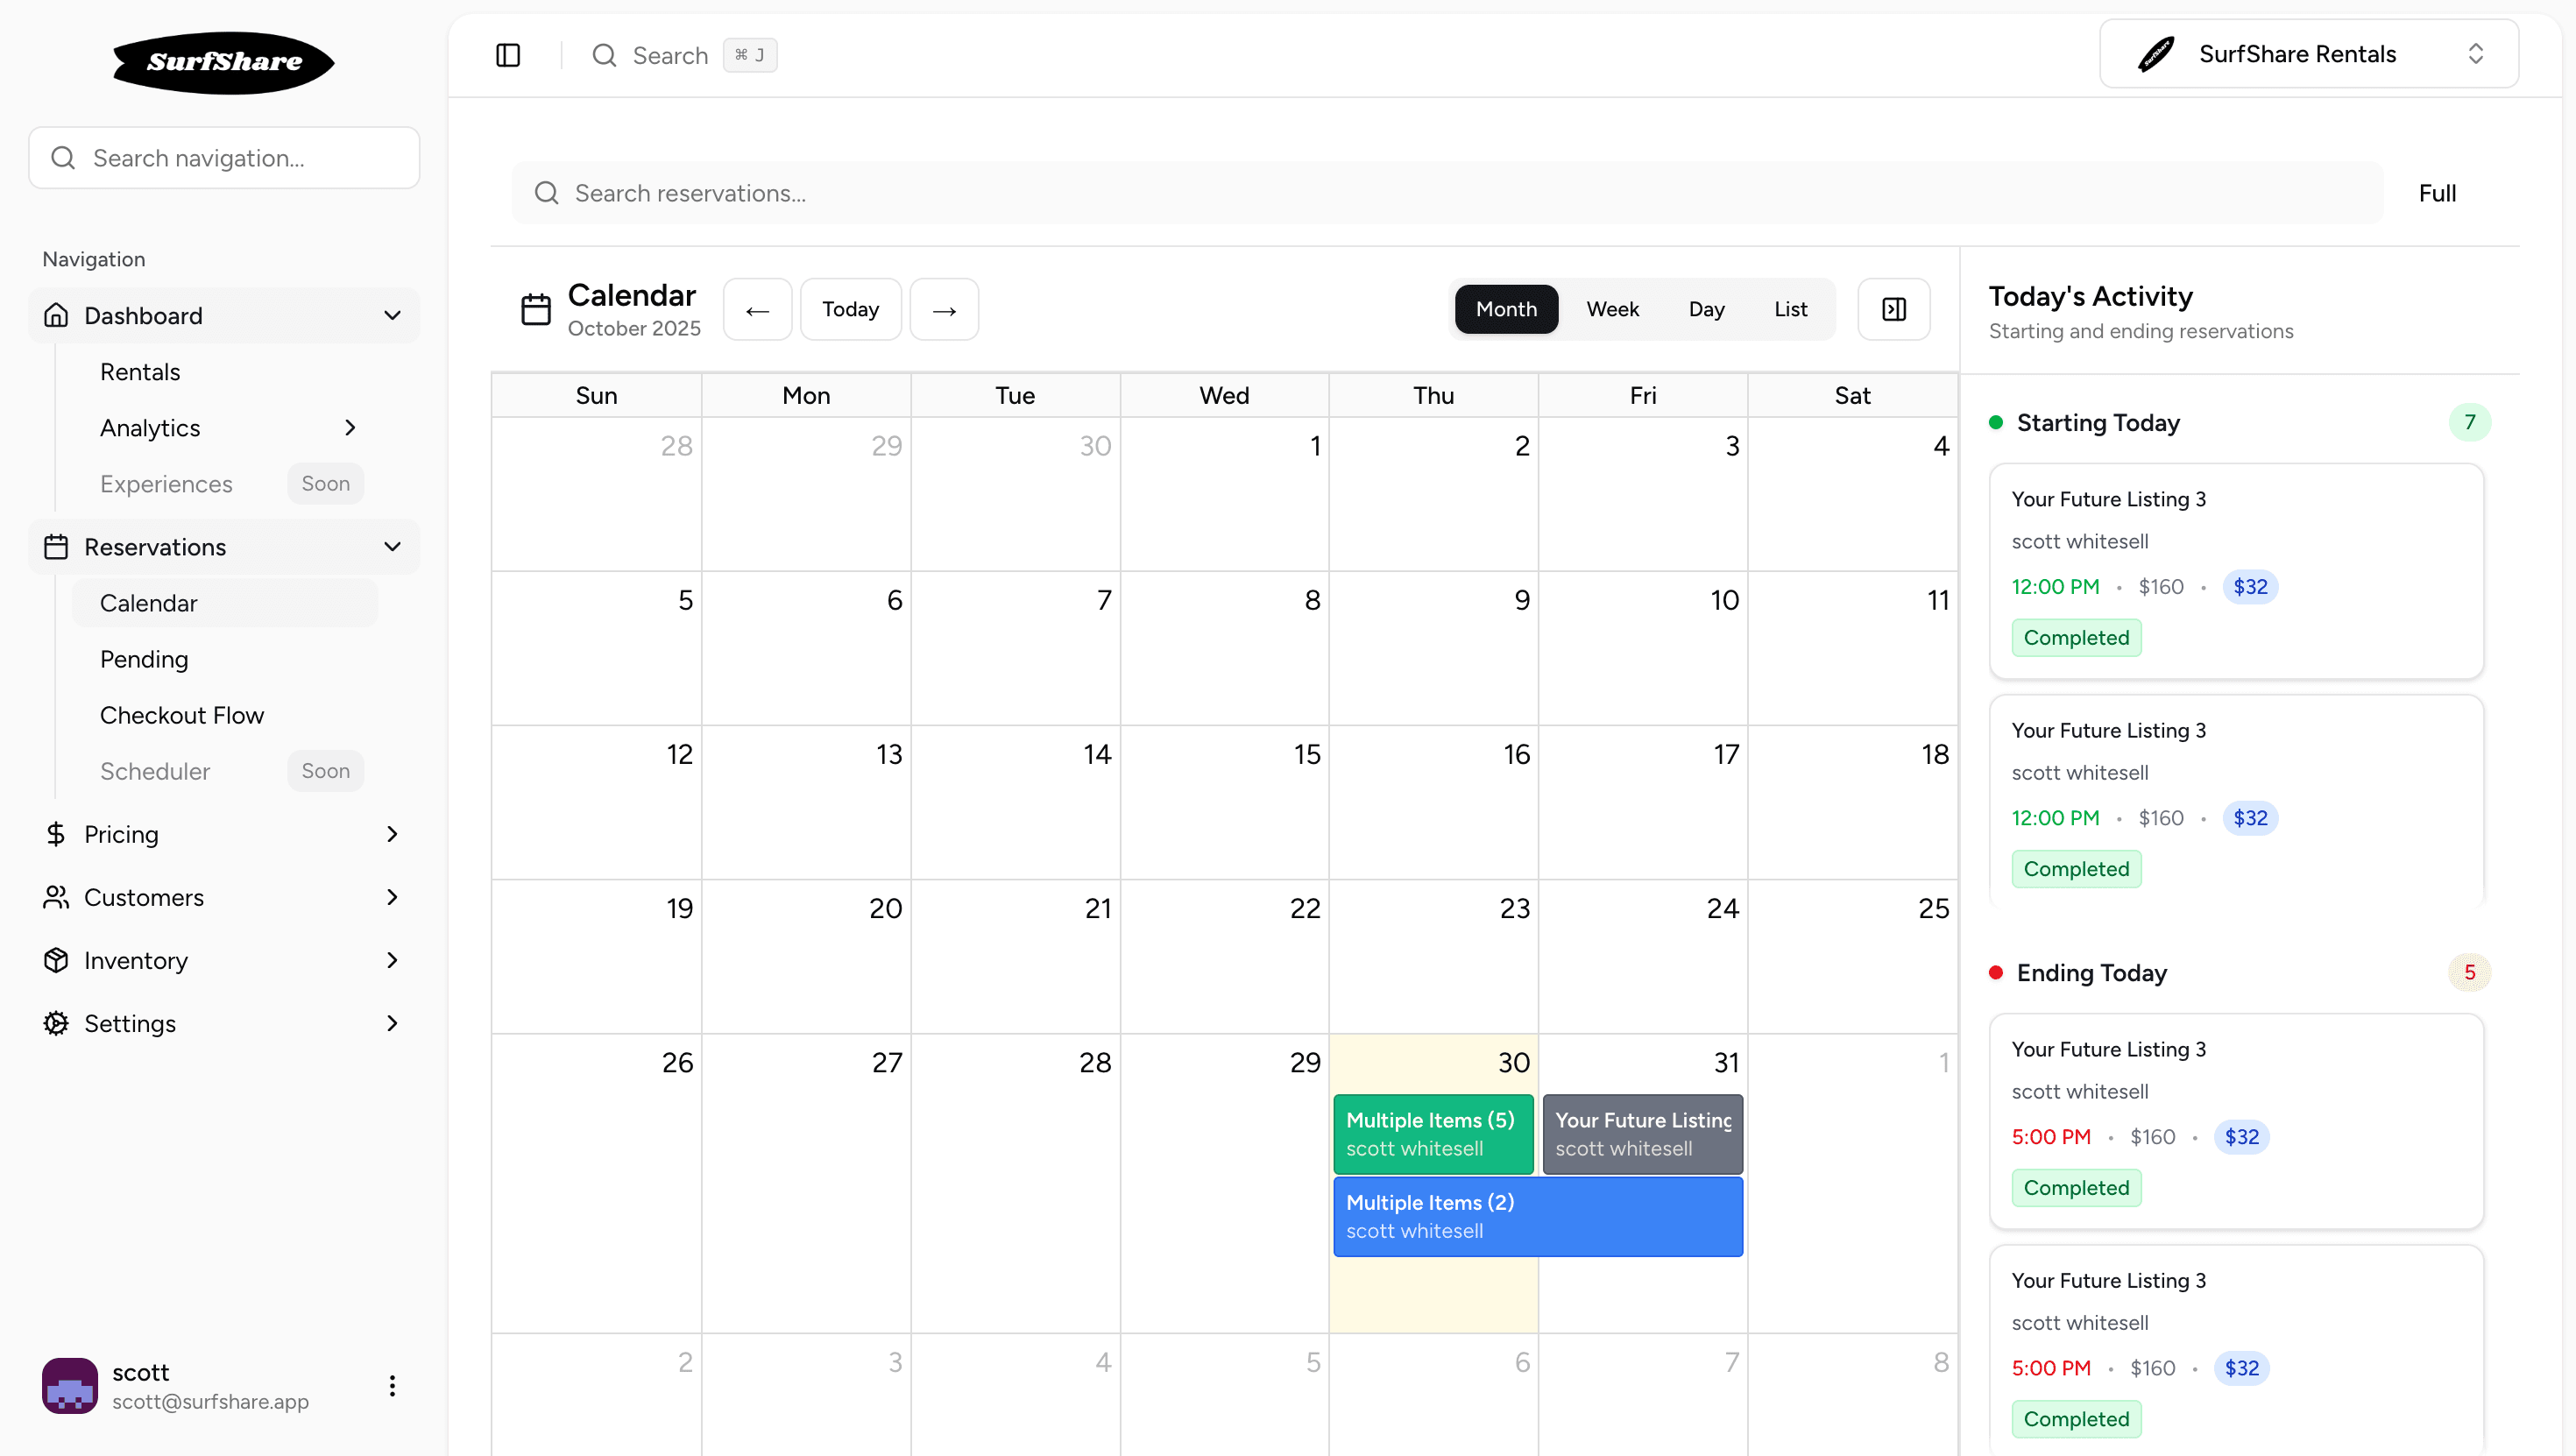Open user menu three-dots icon
Image resolution: width=2576 pixels, height=1456 pixels.
392,1386
